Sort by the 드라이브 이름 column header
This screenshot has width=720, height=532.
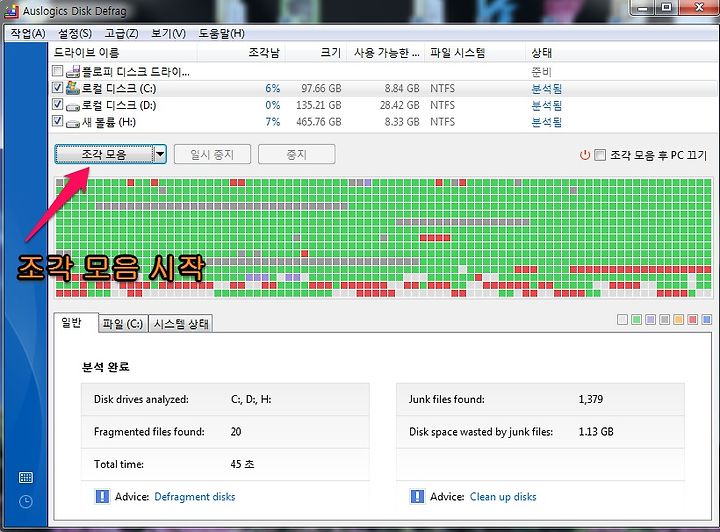tap(123, 53)
